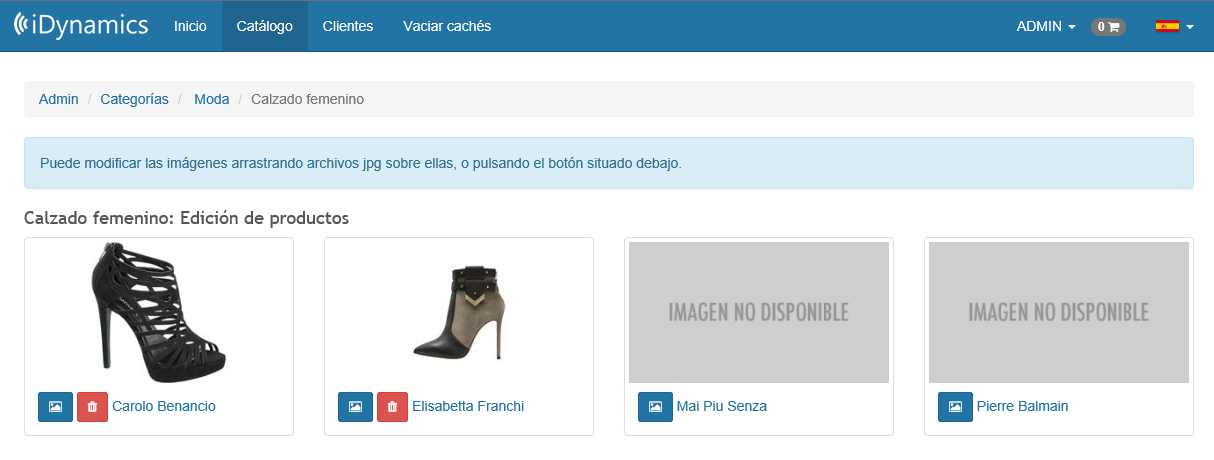Delete image of Carolo Benancio
1214x460 pixels.
pos(92,407)
